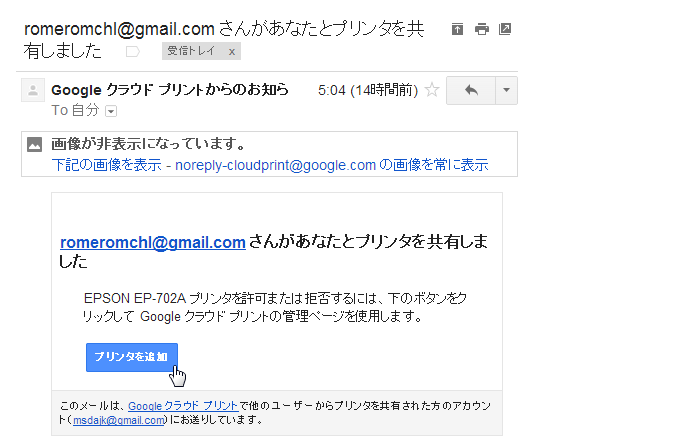The width and height of the screenshot is (695, 445).
Task: Click the hidden images picture icon
Action: coord(35,144)
